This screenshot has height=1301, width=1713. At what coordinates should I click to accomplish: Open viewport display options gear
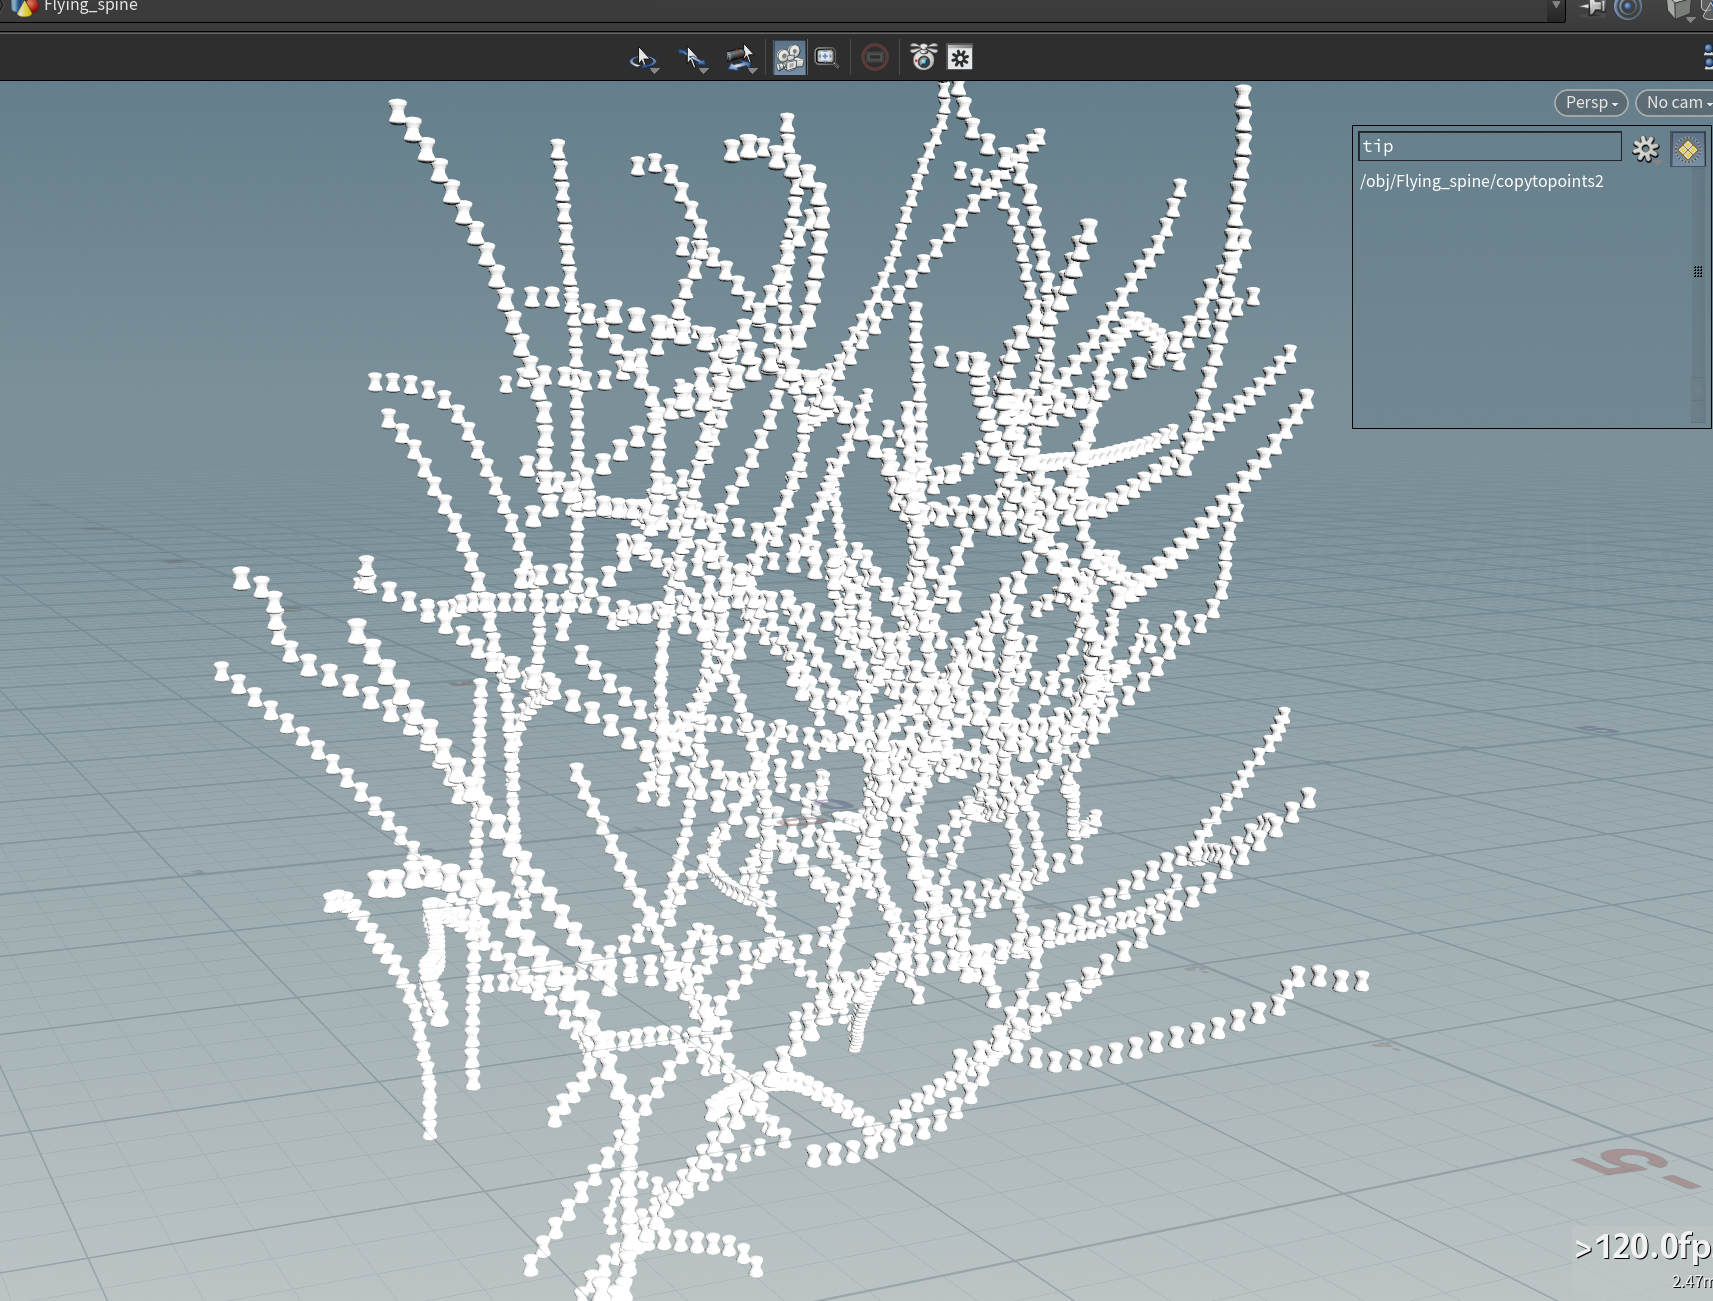point(960,58)
